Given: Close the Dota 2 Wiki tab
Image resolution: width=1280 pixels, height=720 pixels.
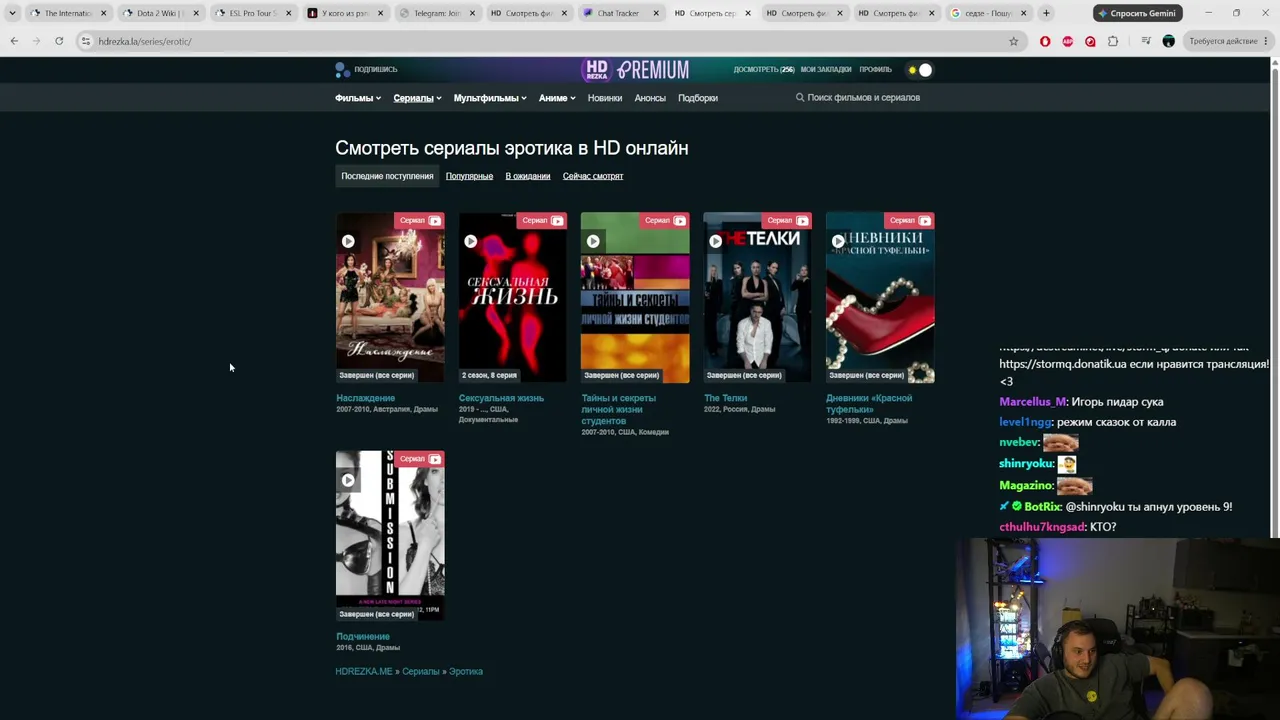Looking at the screenshot, I should click(196, 13).
